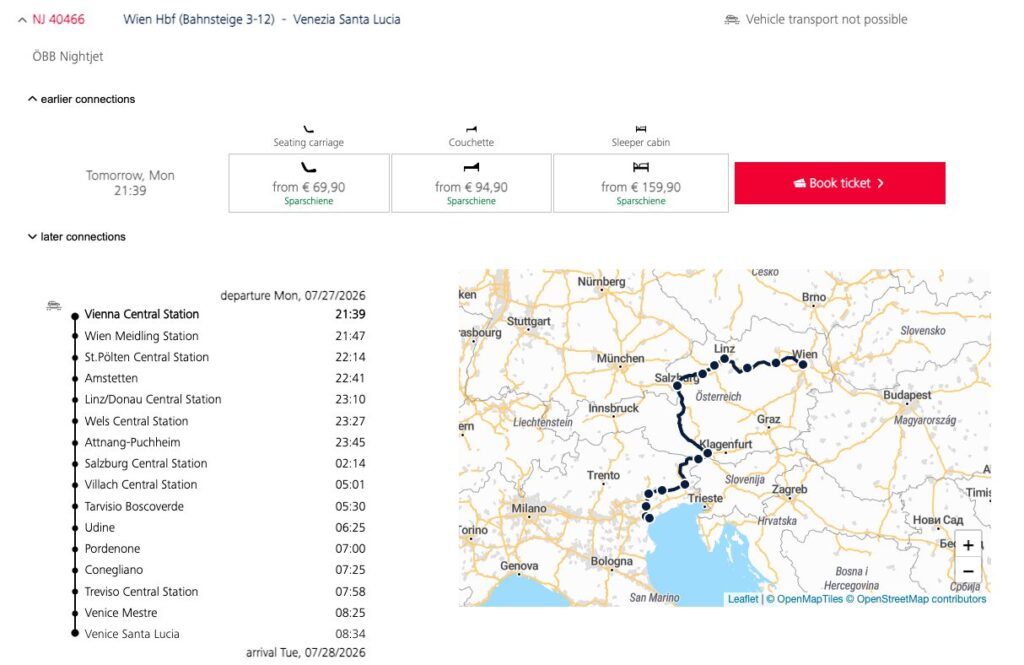Screen dimensions: 1024x665
Task: Click the Amstetten stop
Action: 111,378
